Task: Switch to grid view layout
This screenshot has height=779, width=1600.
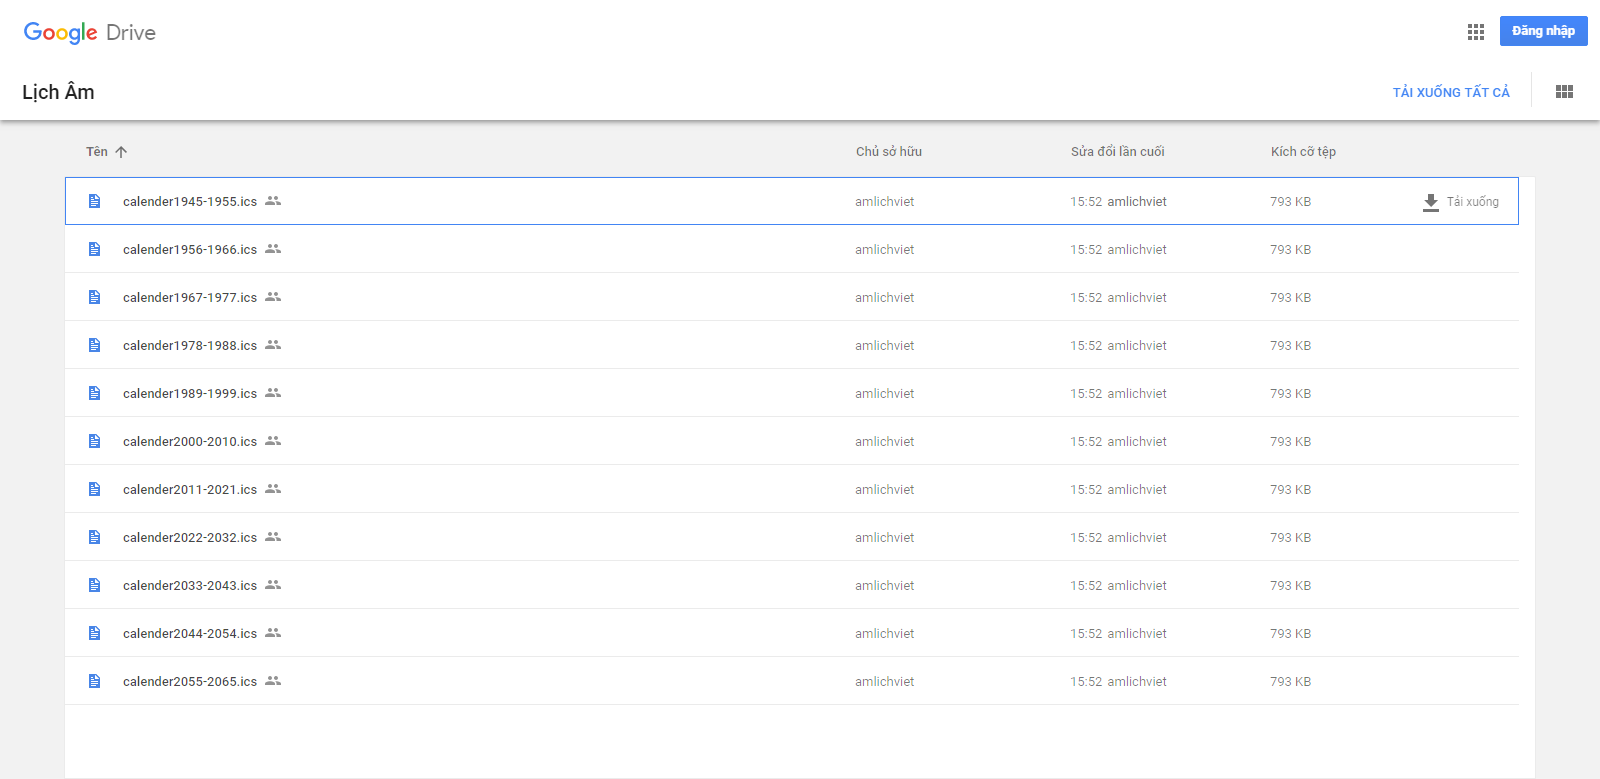Action: (x=1564, y=92)
